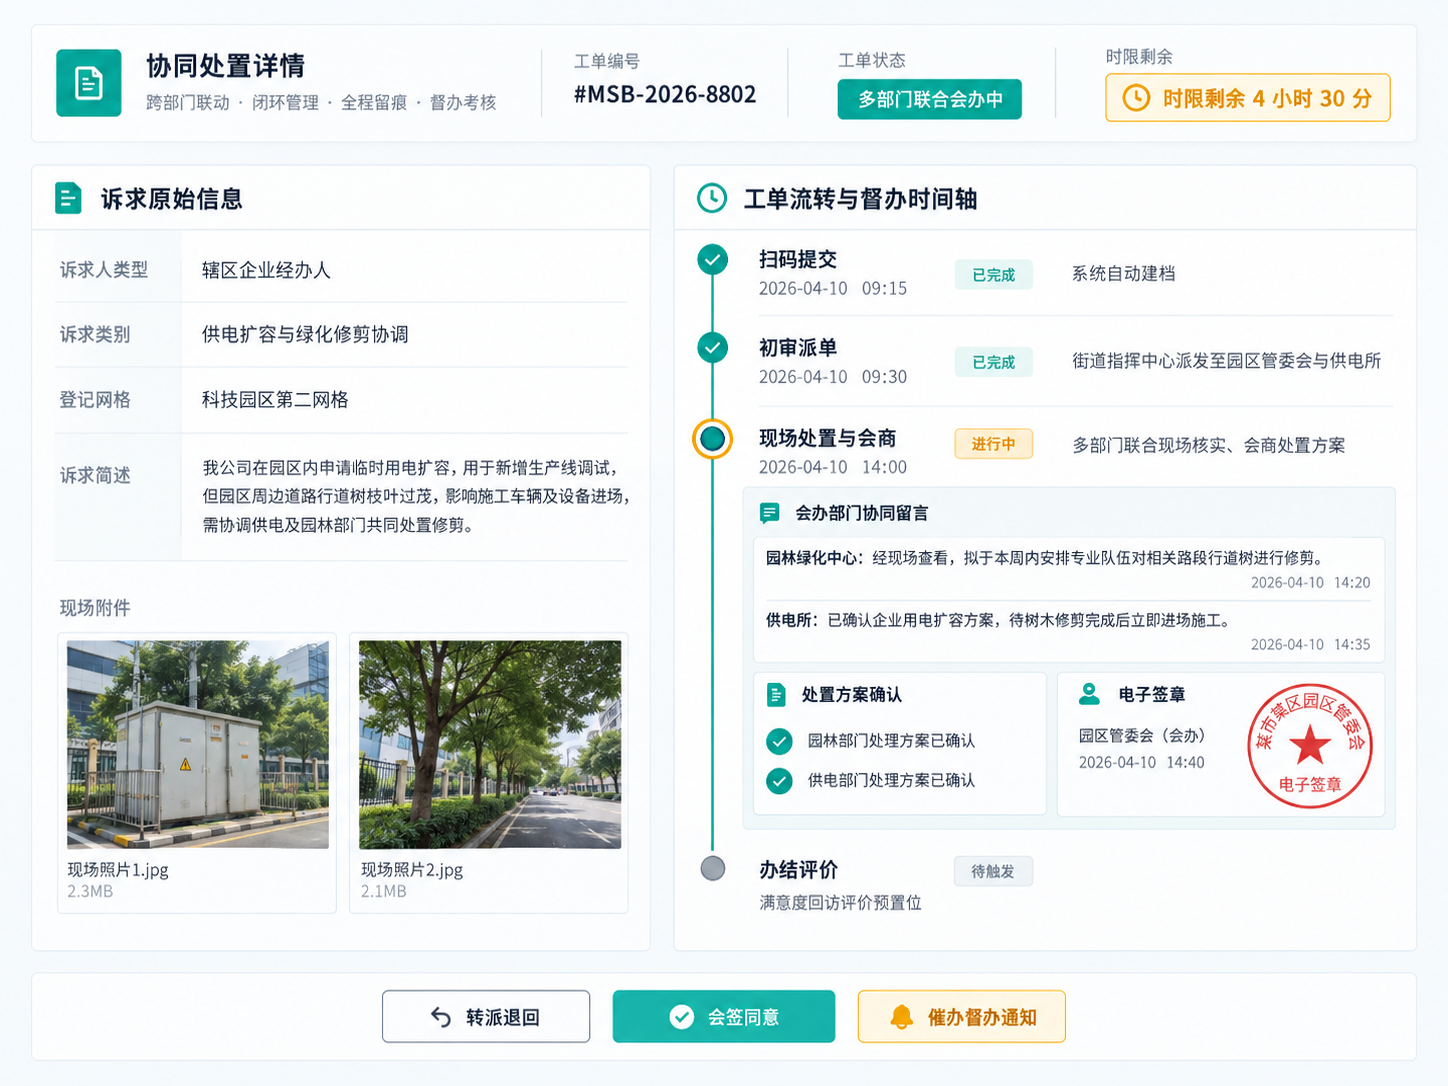The image size is (1448, 1086).
Task: Click the 供电所 message line
Action: pyautogui.click(x=999, y=620)
